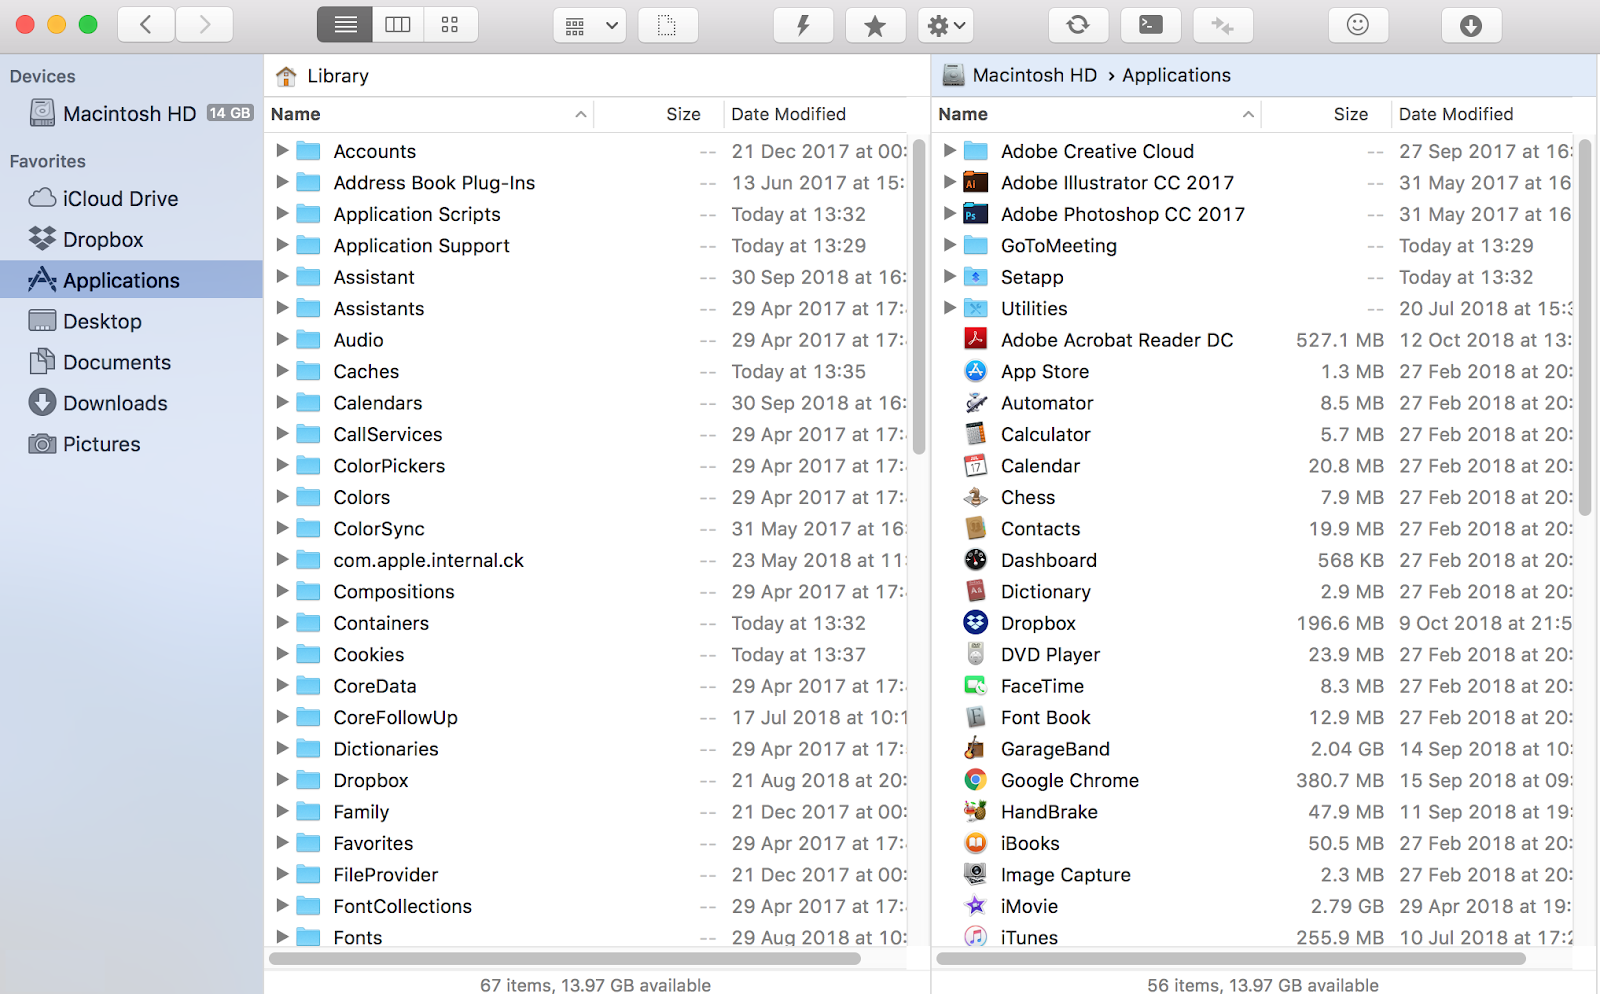The width and height of the screenshot is (1600, 994).
Task: Click the download arrow toolbar icon
Action: click(x=1471, y=26)
